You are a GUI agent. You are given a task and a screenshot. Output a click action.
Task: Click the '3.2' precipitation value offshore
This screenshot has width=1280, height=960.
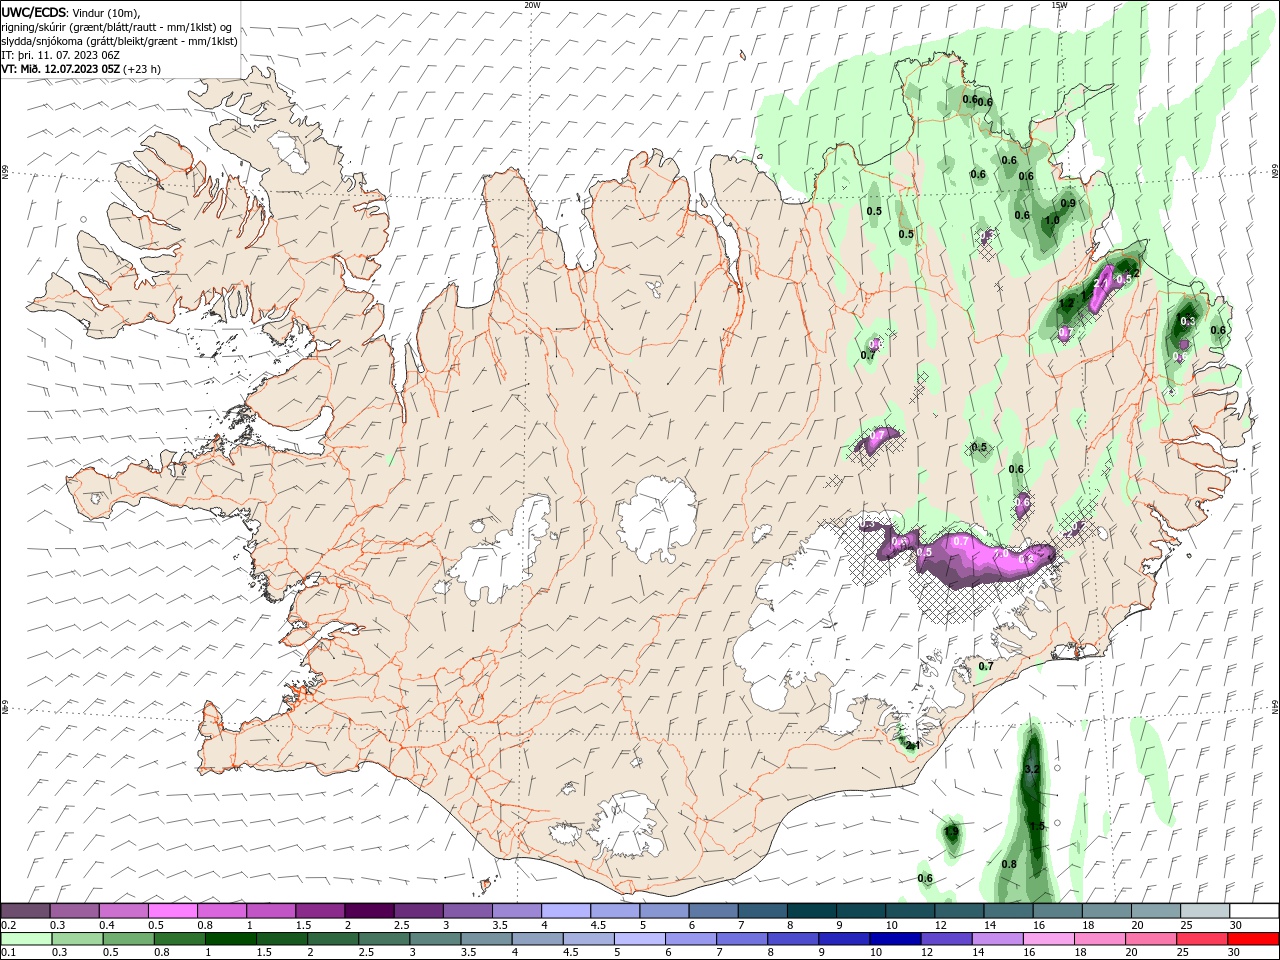tap(1033, 769)
